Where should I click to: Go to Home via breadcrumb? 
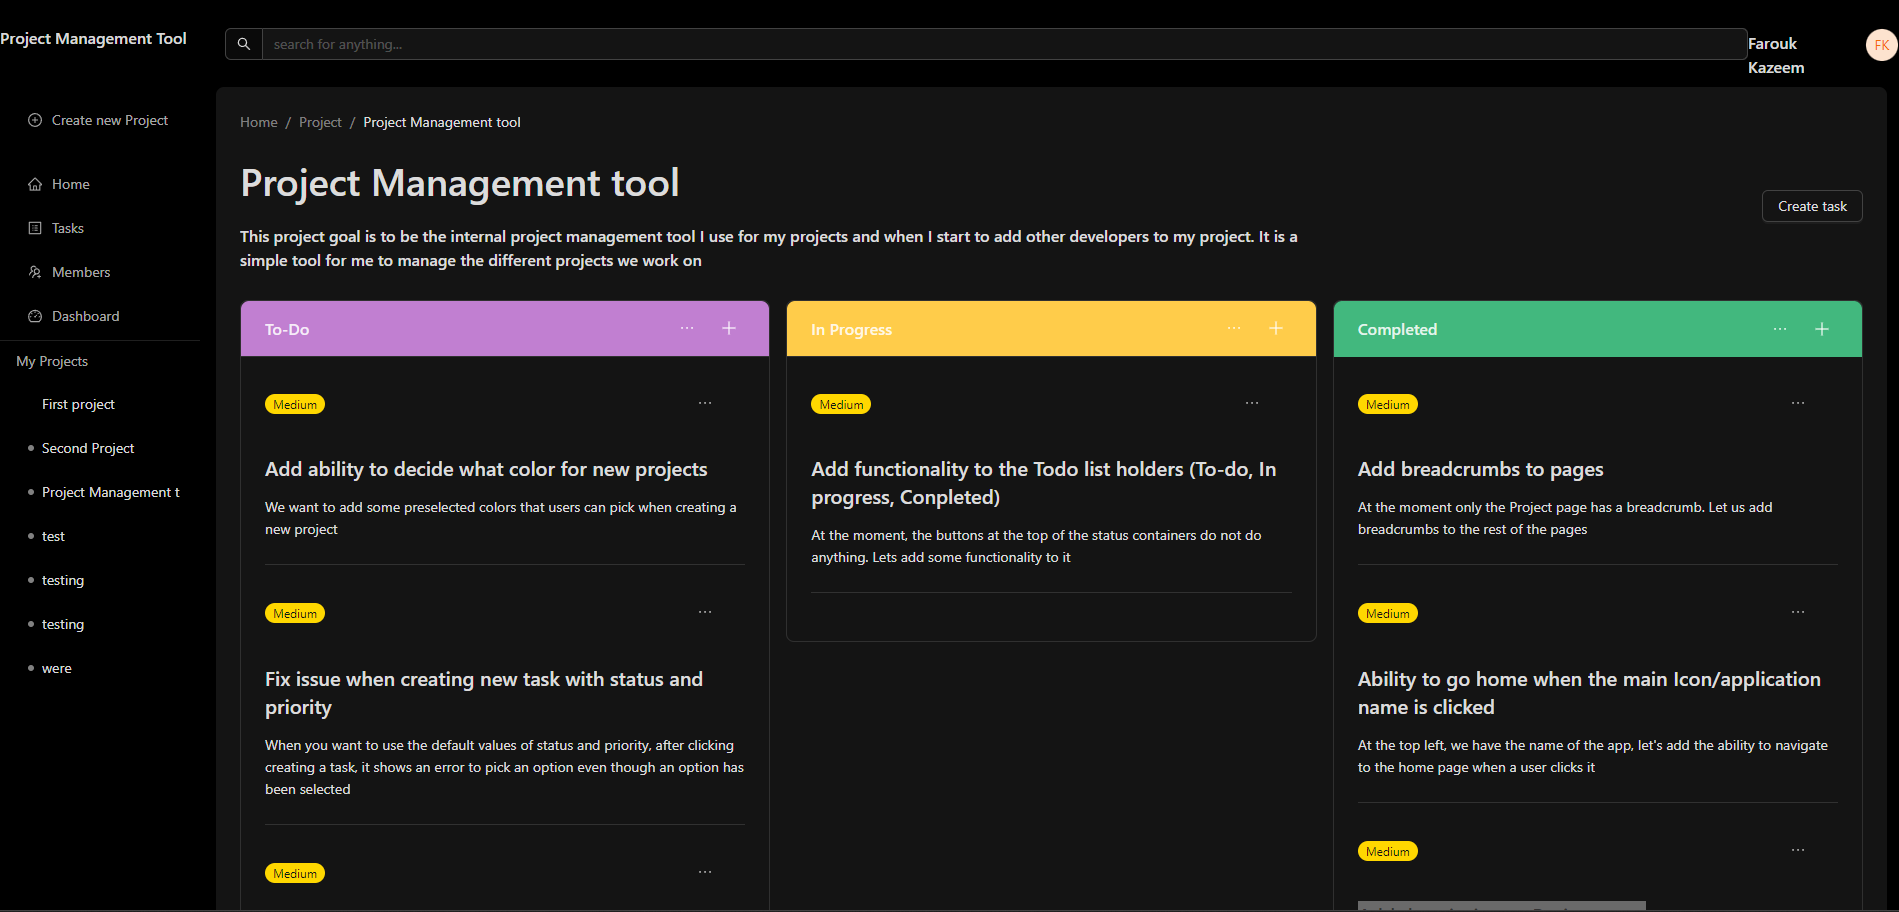tap(259, 122)
